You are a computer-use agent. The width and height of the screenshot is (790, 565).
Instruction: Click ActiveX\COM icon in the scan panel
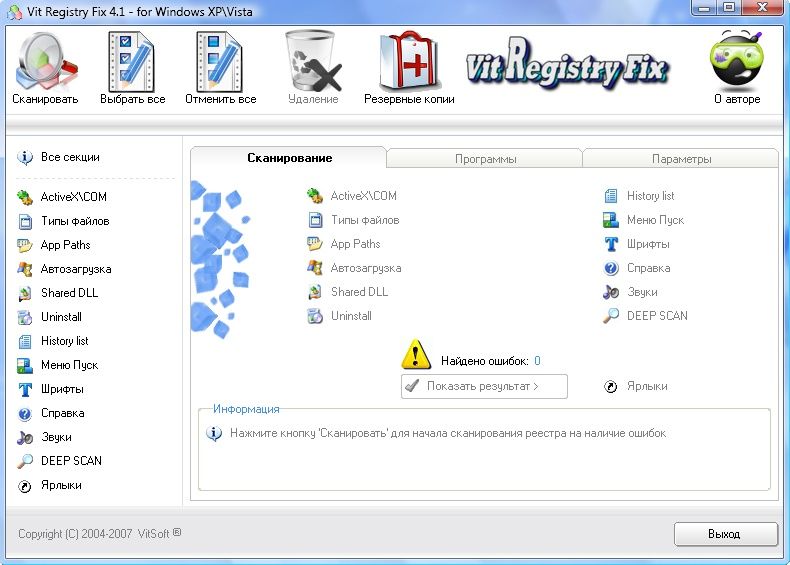[x=315, y=196]
